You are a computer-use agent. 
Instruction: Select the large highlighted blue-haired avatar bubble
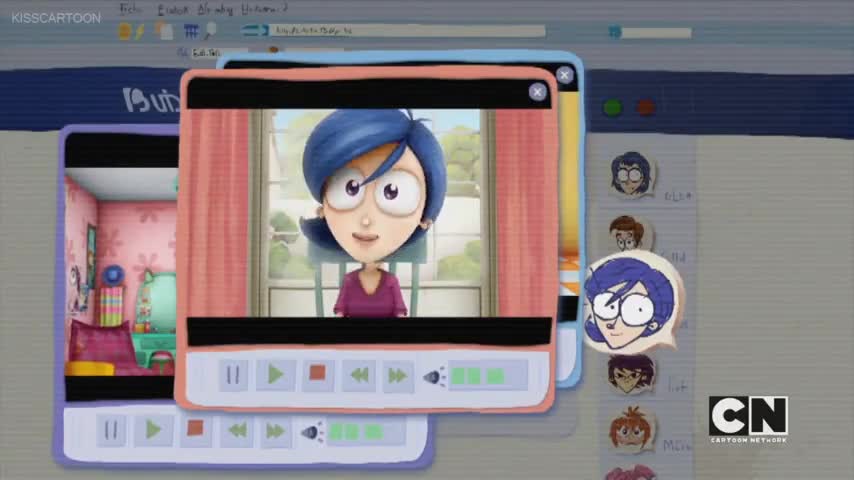[x=634, y=303]
